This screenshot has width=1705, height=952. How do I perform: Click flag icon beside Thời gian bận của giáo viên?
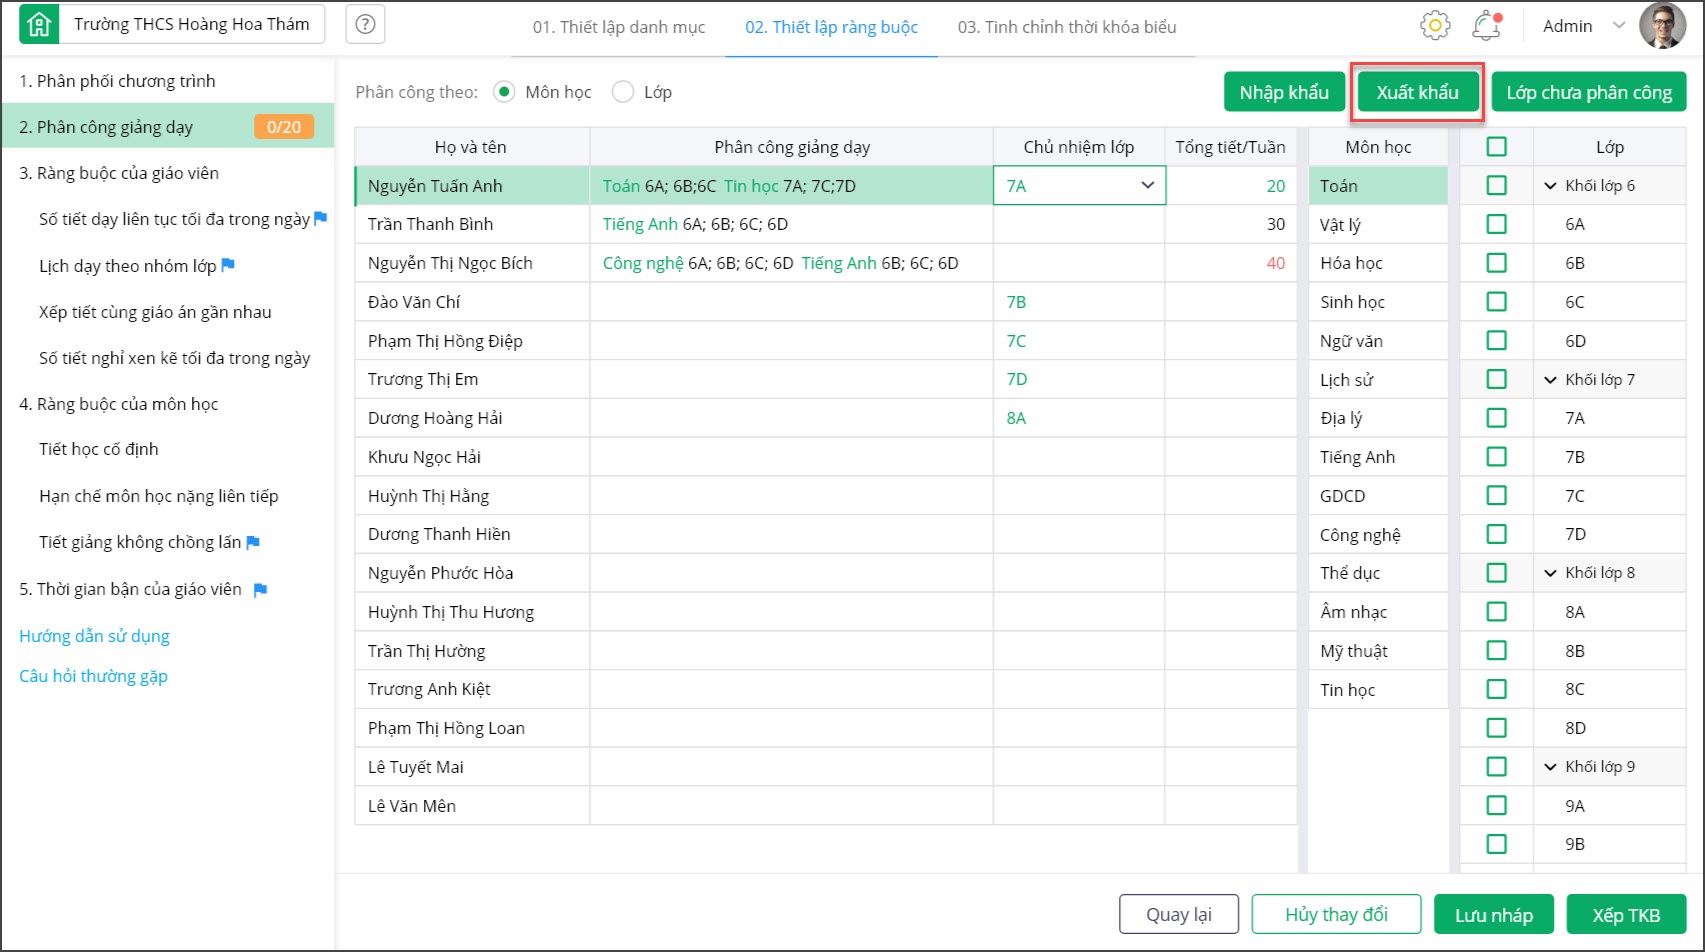click(x=260, y=590)
